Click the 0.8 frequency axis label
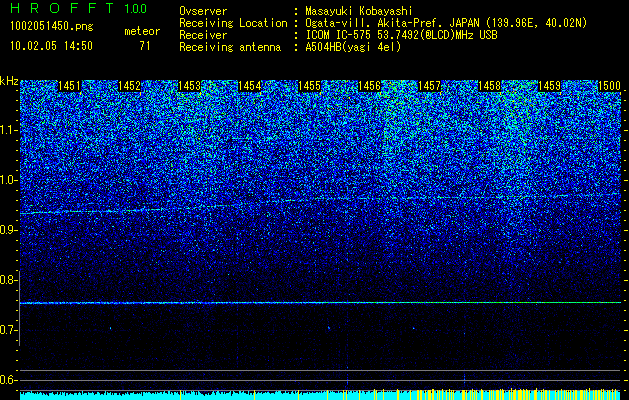 click(8, 280)
